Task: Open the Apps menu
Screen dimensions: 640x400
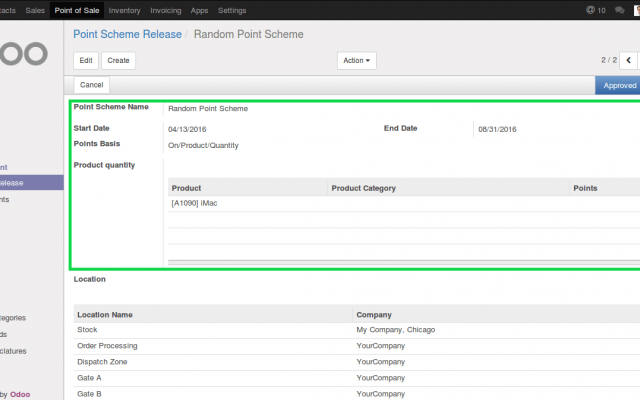Action: point(199,10)
